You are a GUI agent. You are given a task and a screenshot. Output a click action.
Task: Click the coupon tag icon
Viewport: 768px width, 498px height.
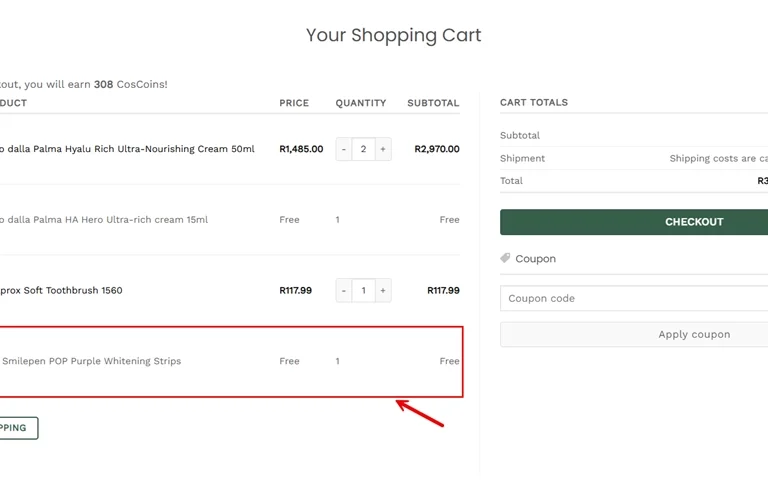[x=505, y=258]
